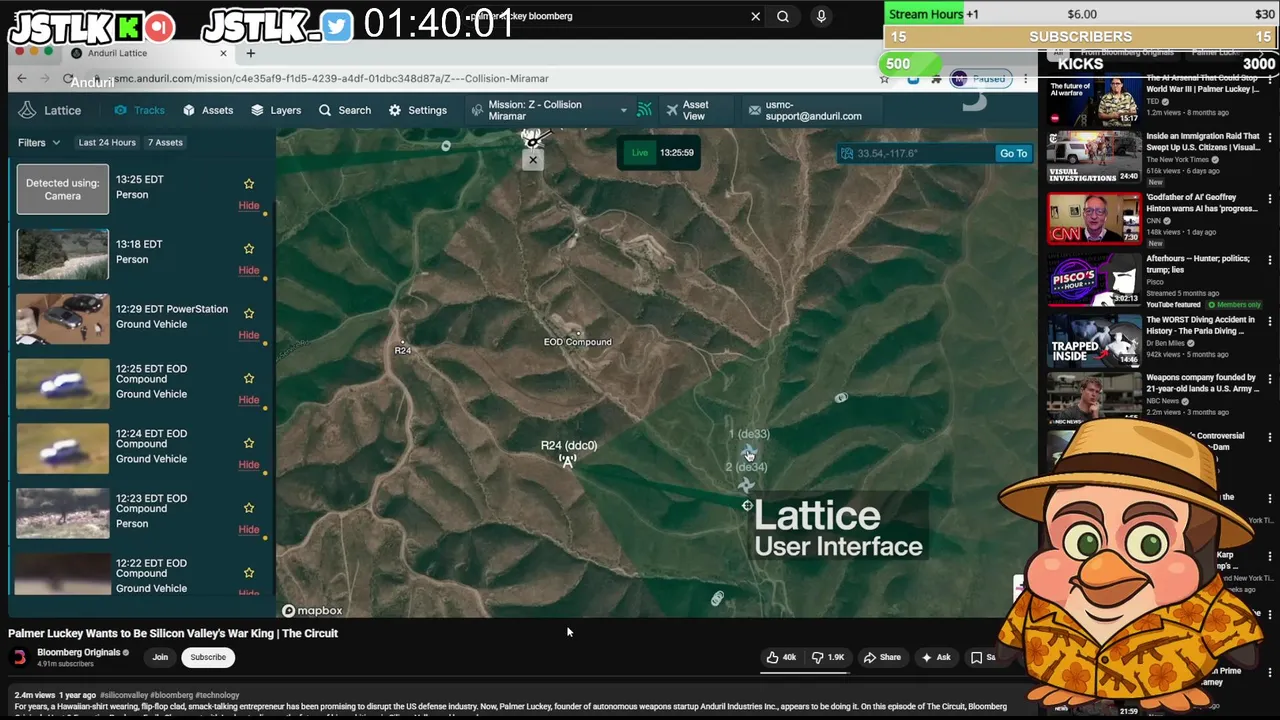
Task: Open options menu for Immigration Raid video
Action: click(x=1270, y=139)
